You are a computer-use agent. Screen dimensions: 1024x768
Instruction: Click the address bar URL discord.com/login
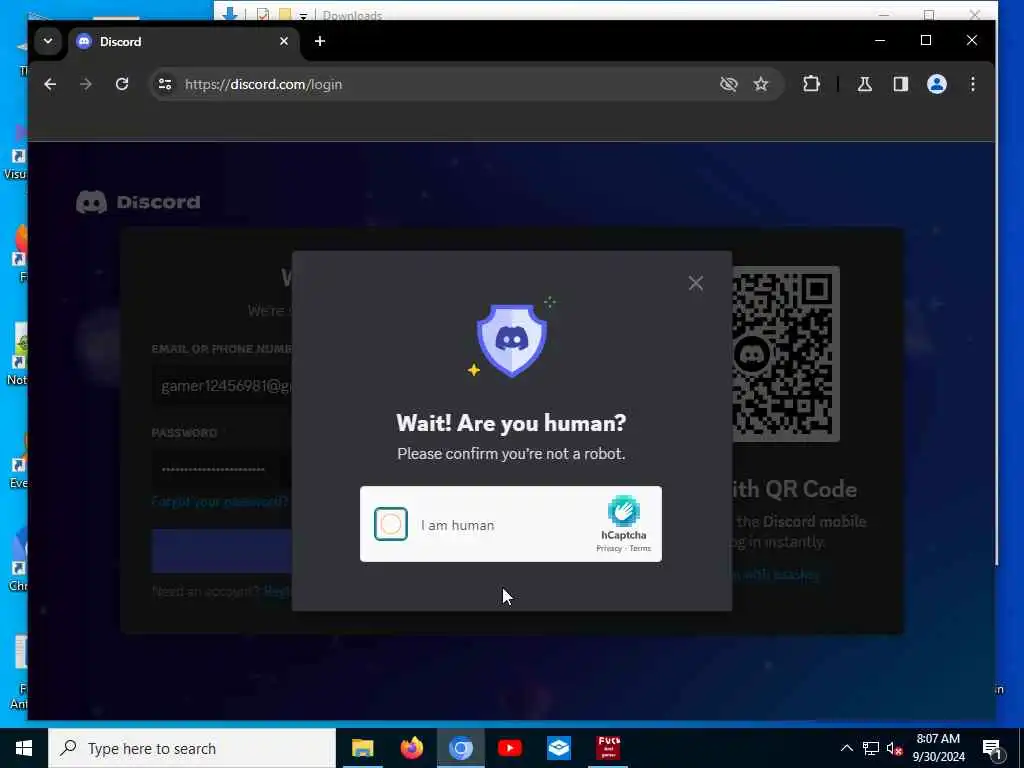(263, 84)
